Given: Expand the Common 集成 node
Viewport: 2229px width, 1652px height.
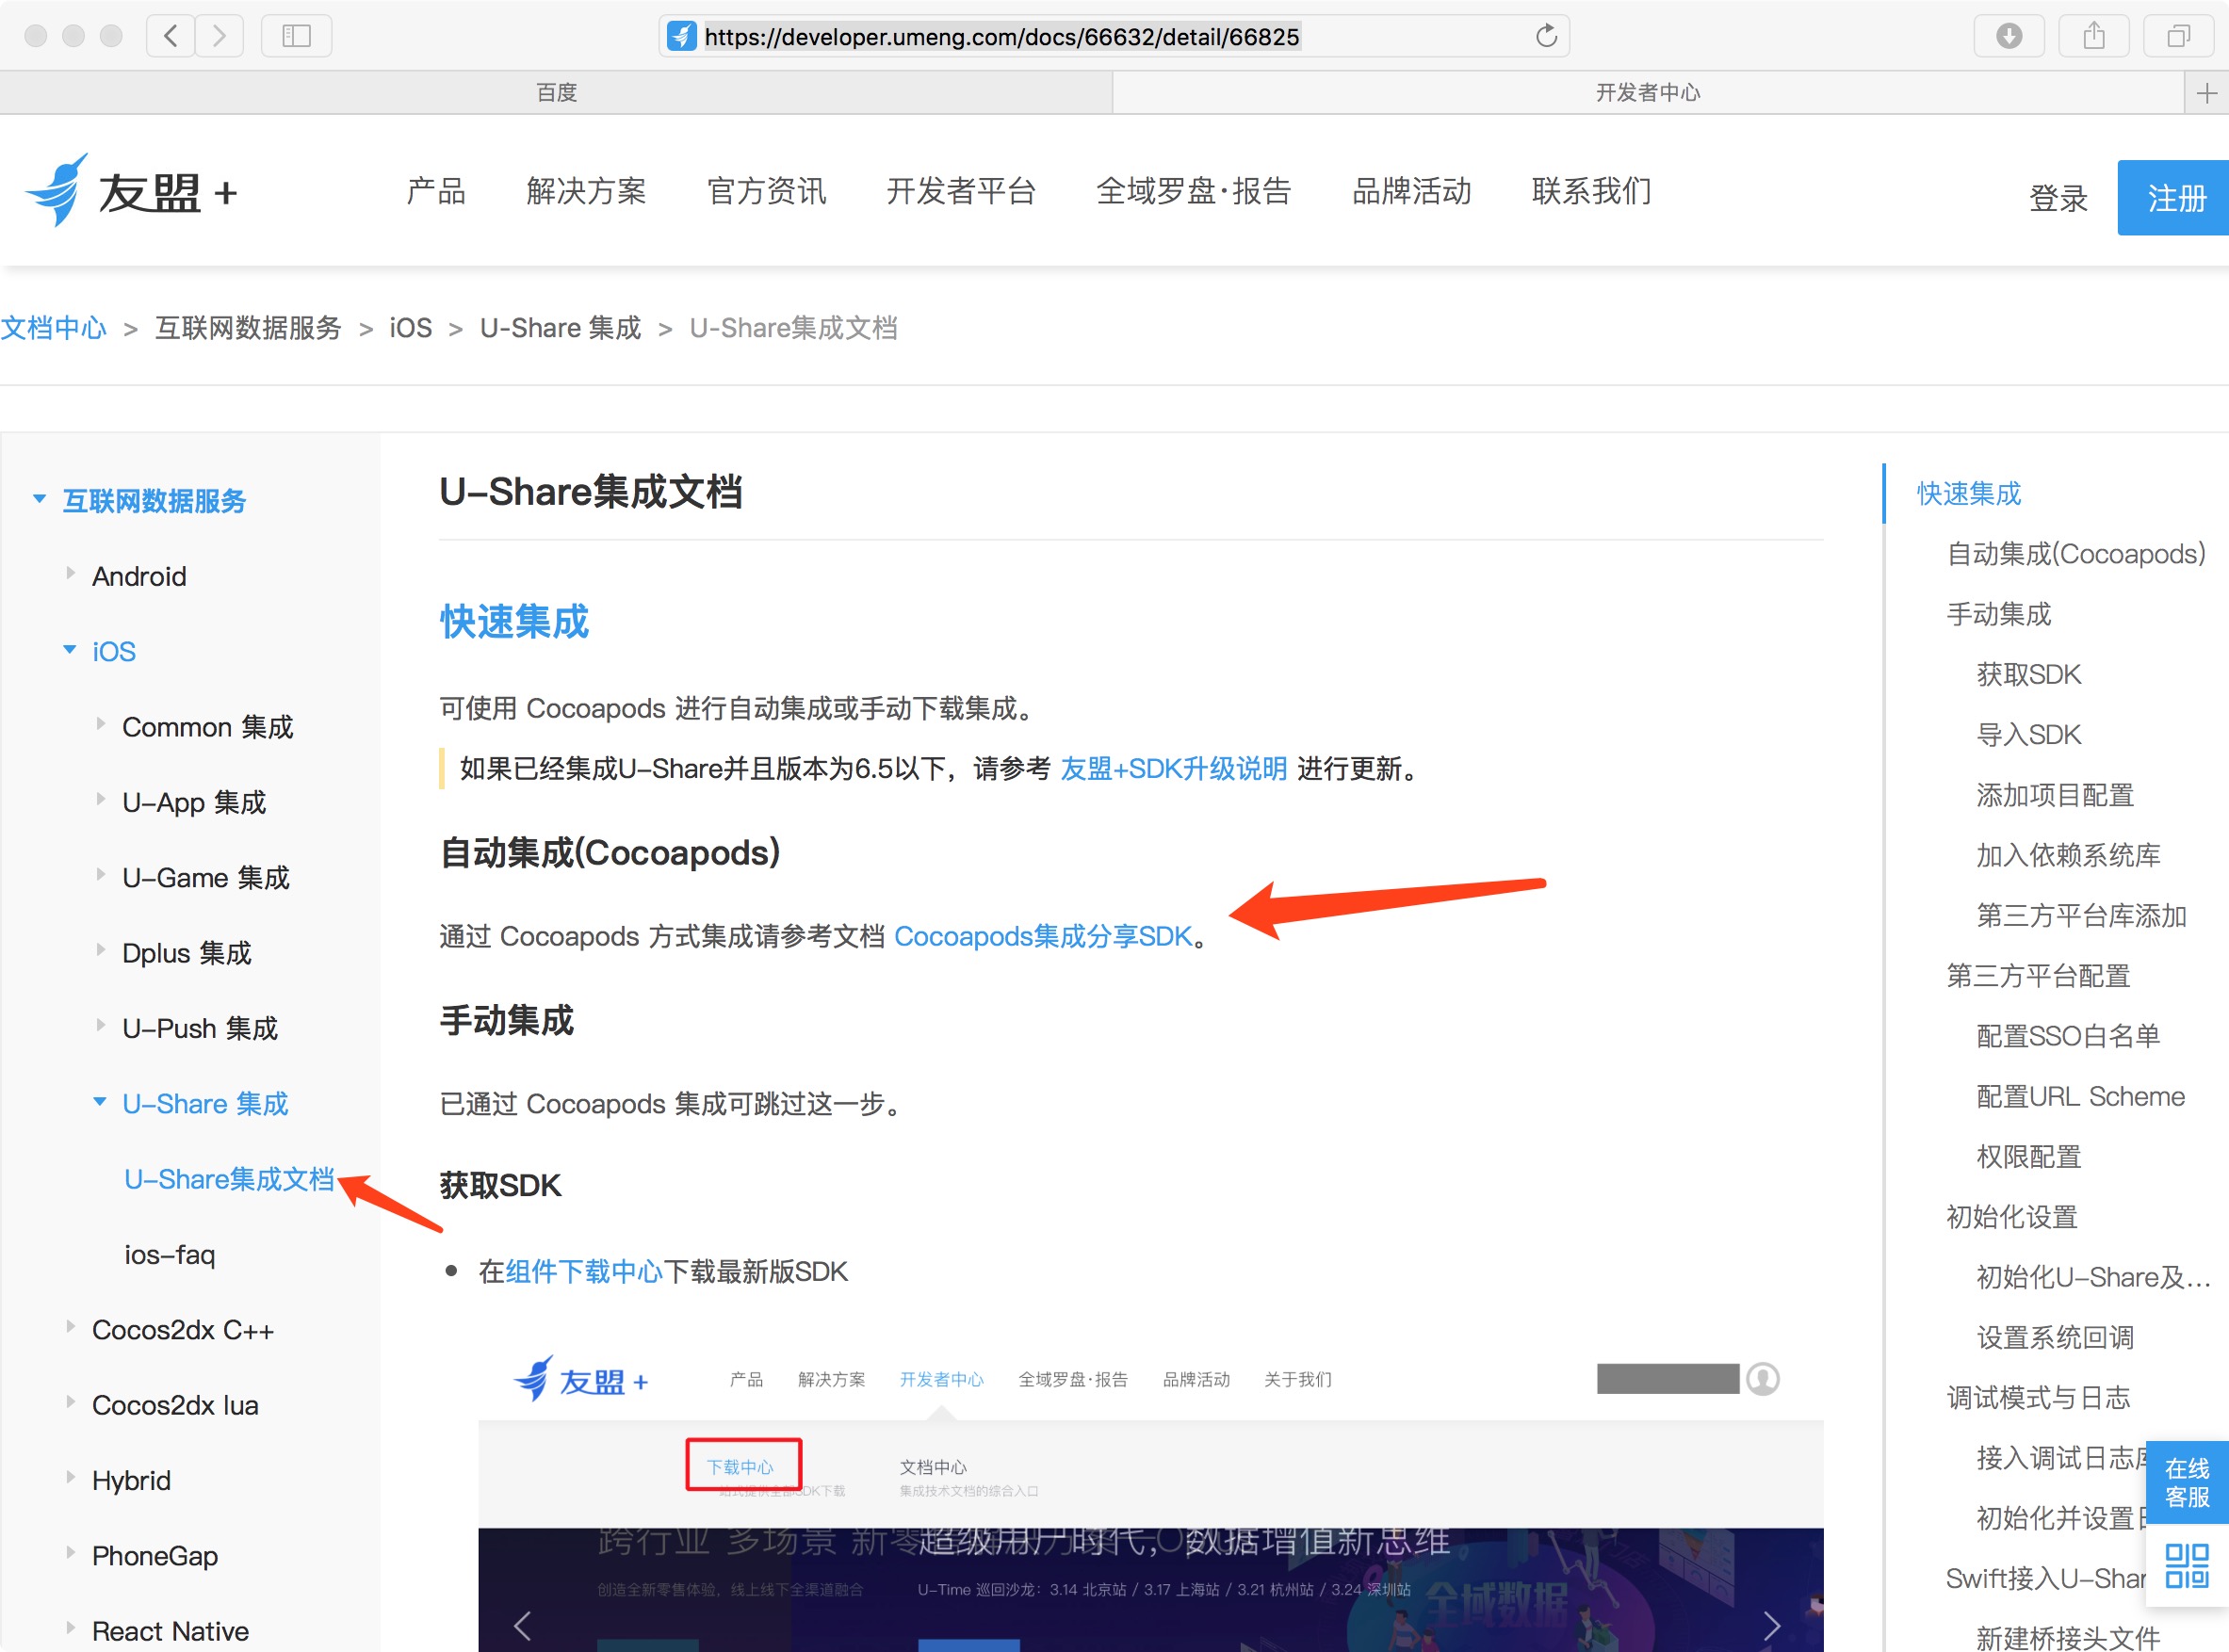Looking at the screenshot, I should [x=100, y=724].
